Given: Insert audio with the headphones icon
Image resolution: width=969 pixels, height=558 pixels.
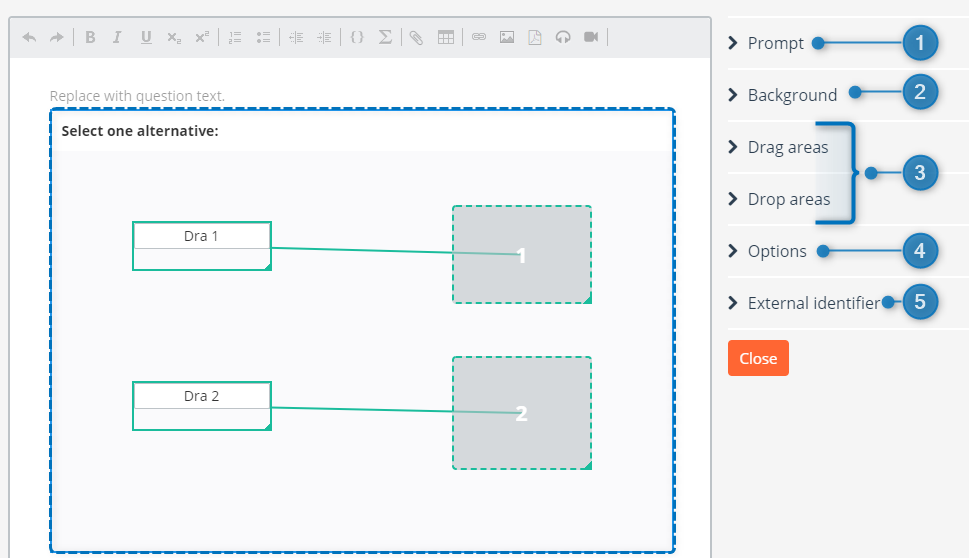Looking at the screenshot, I should [x=563, y=37].
